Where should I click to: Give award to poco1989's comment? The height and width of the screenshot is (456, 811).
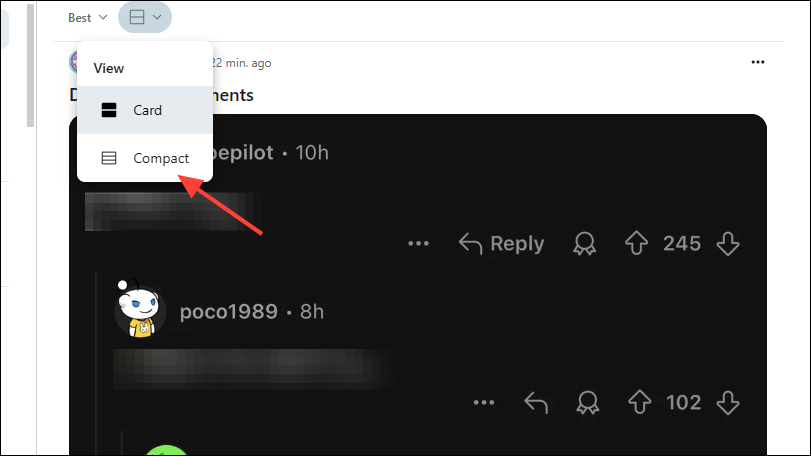click(588, 402)
